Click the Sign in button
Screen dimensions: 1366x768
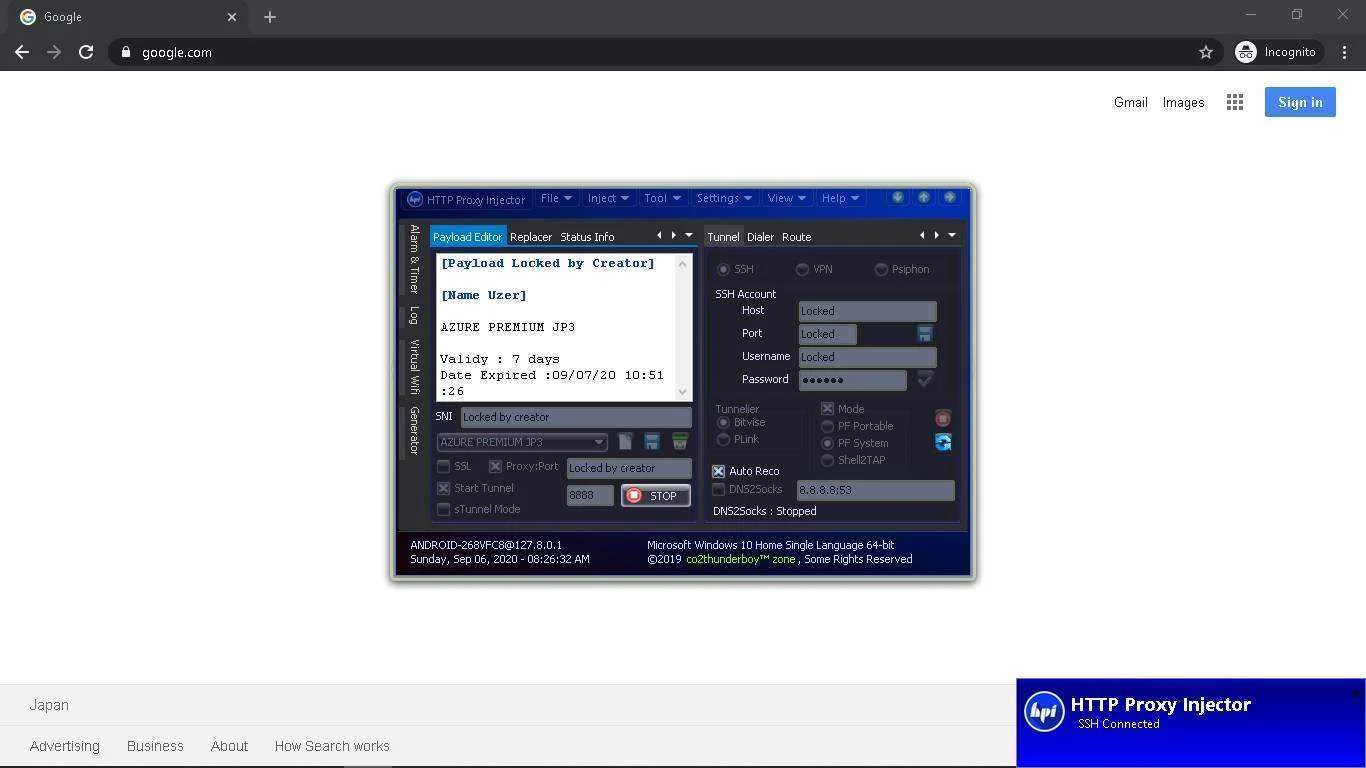point(1300,102)
